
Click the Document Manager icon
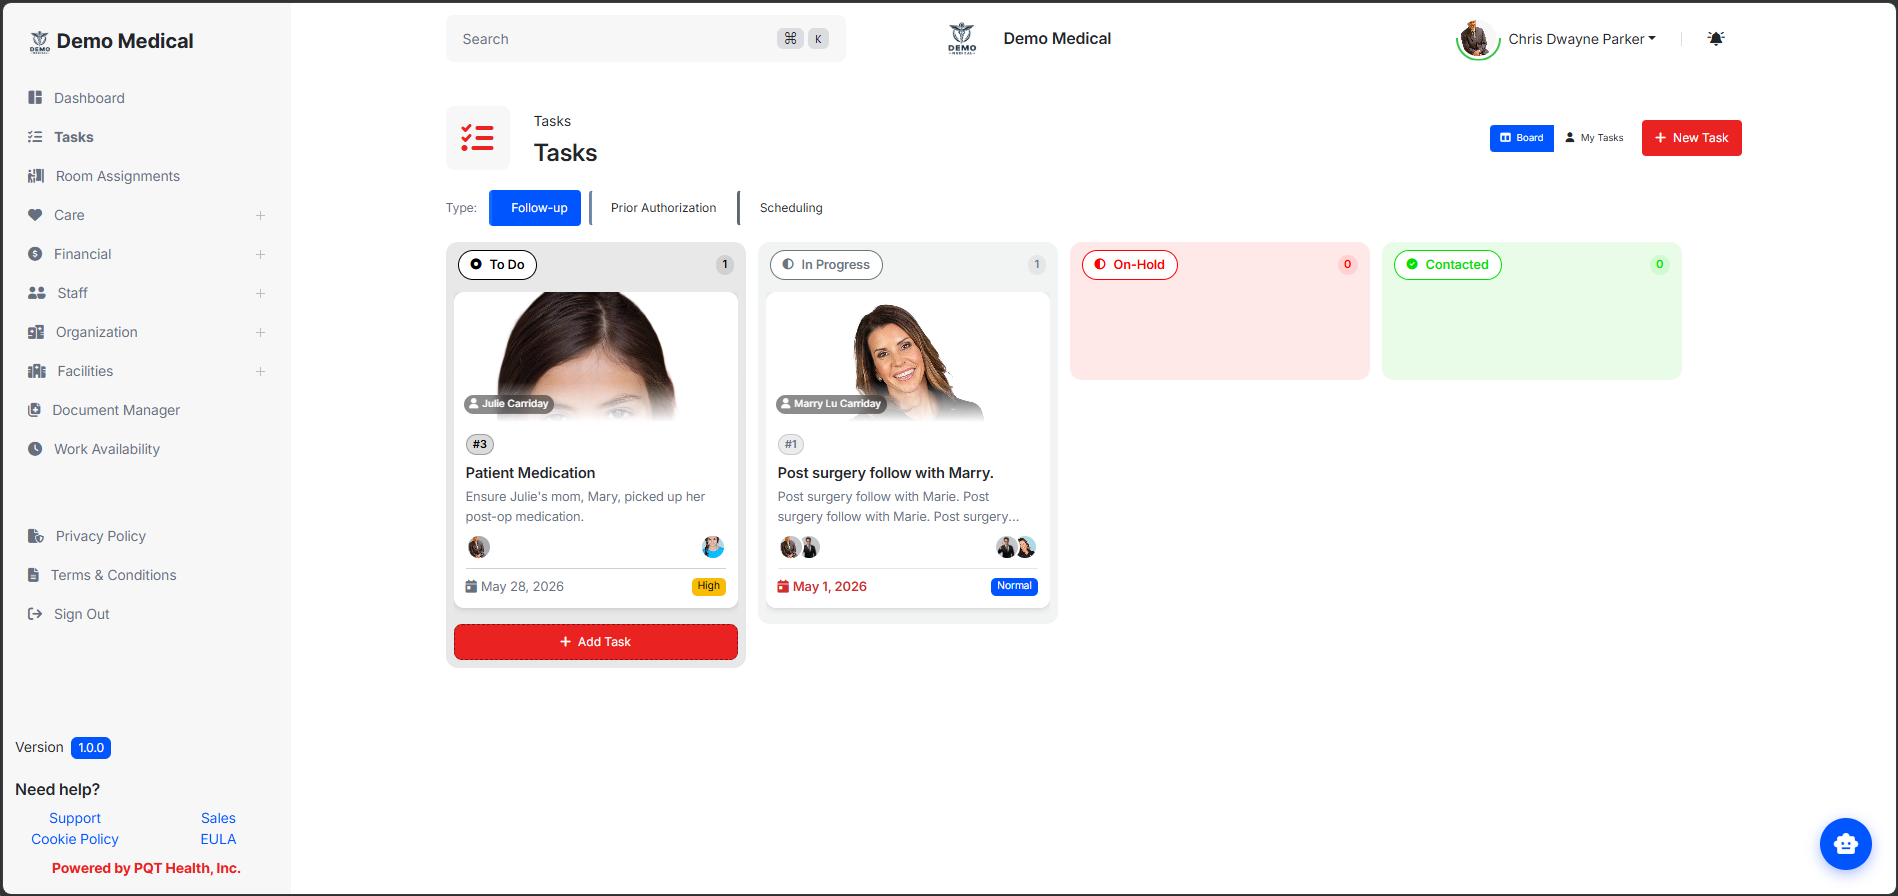[x=34, y=410]
